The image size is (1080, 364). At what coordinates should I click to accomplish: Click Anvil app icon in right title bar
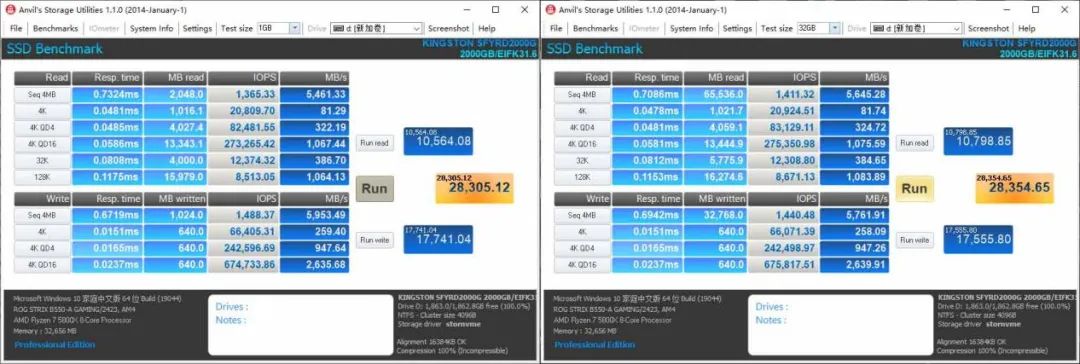point(550,10)
